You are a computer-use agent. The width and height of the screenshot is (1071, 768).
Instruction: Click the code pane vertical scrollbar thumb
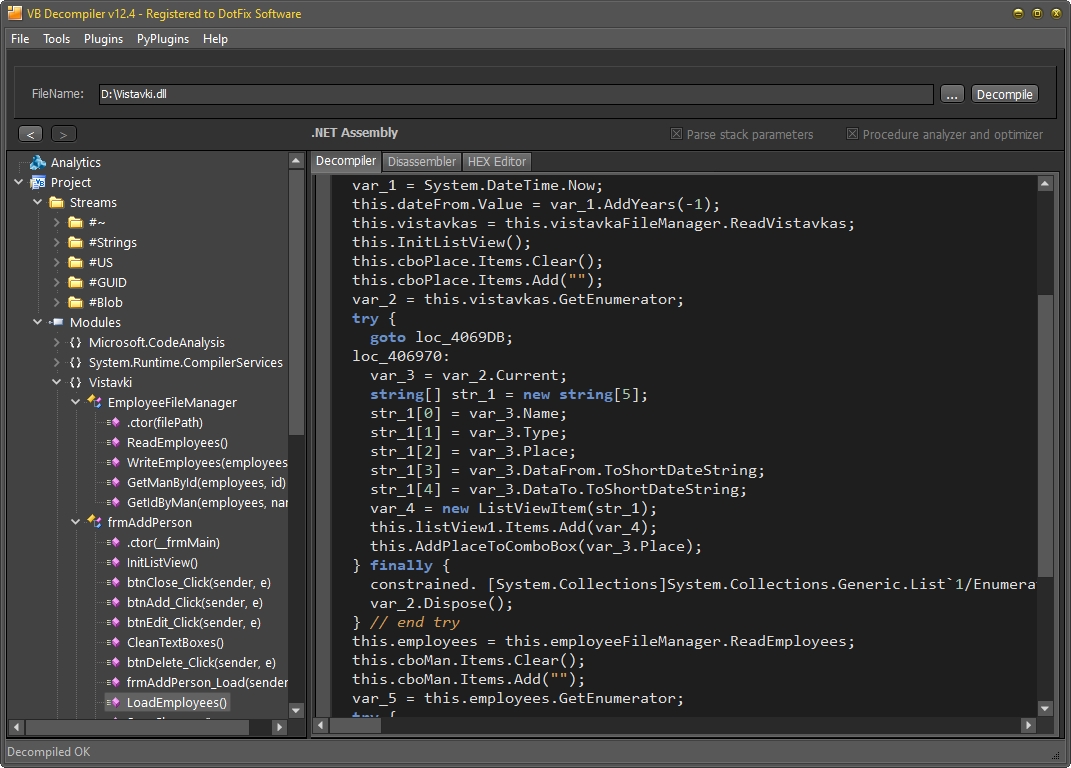coord(1044,436)
